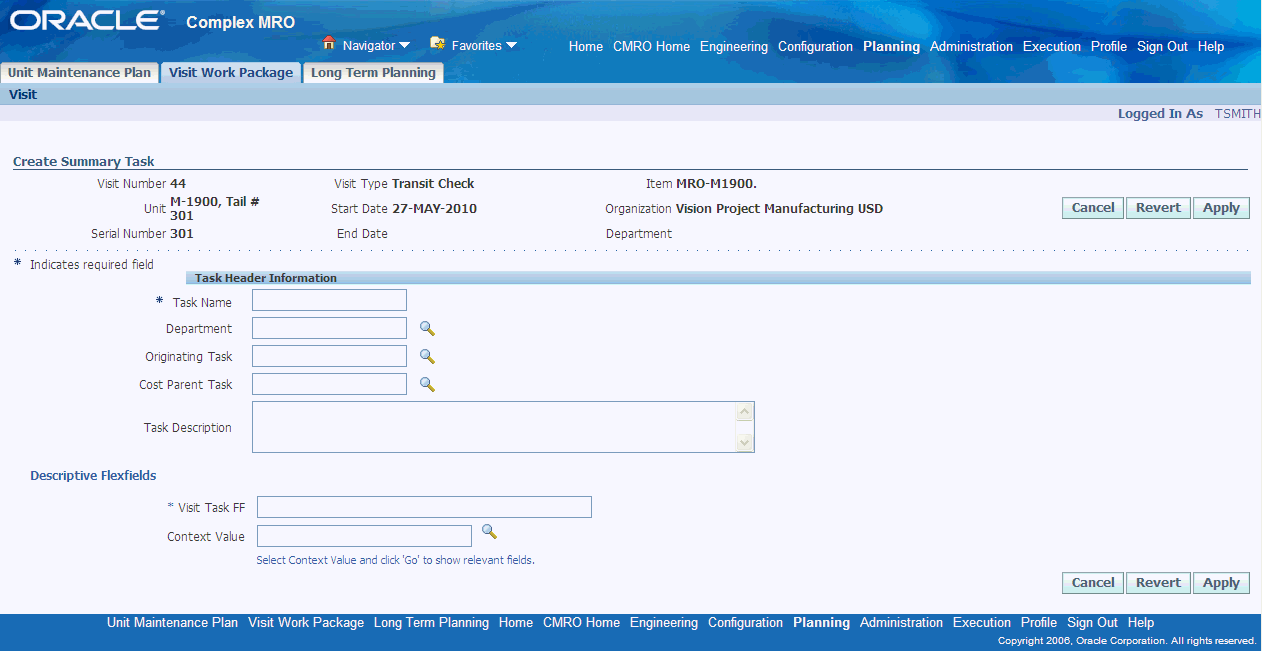Click footer Configuration link
This screenshot has height=651, width=1262.
(745, 622)
